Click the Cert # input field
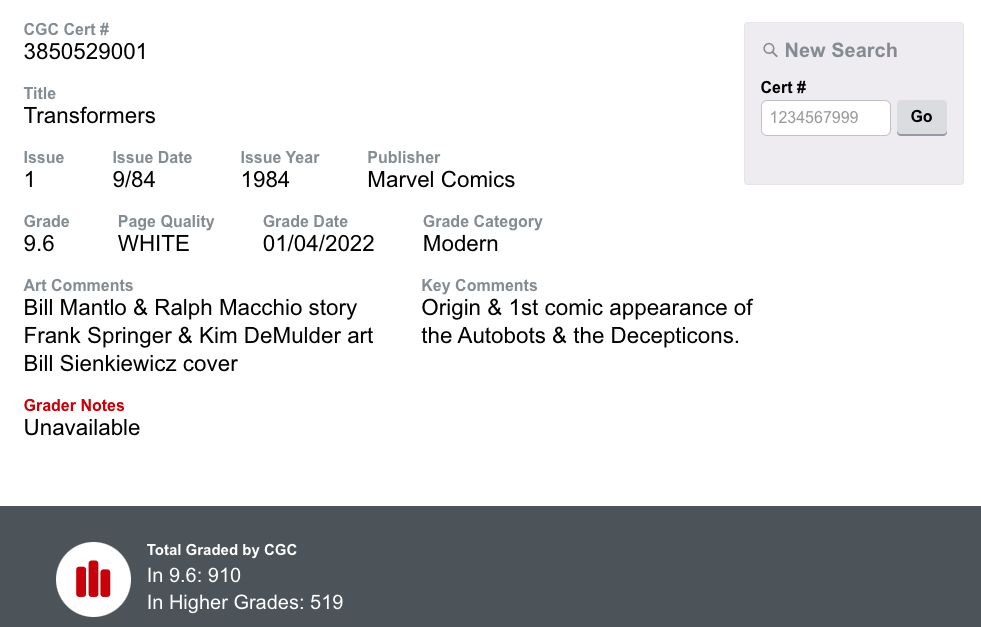 825,118
